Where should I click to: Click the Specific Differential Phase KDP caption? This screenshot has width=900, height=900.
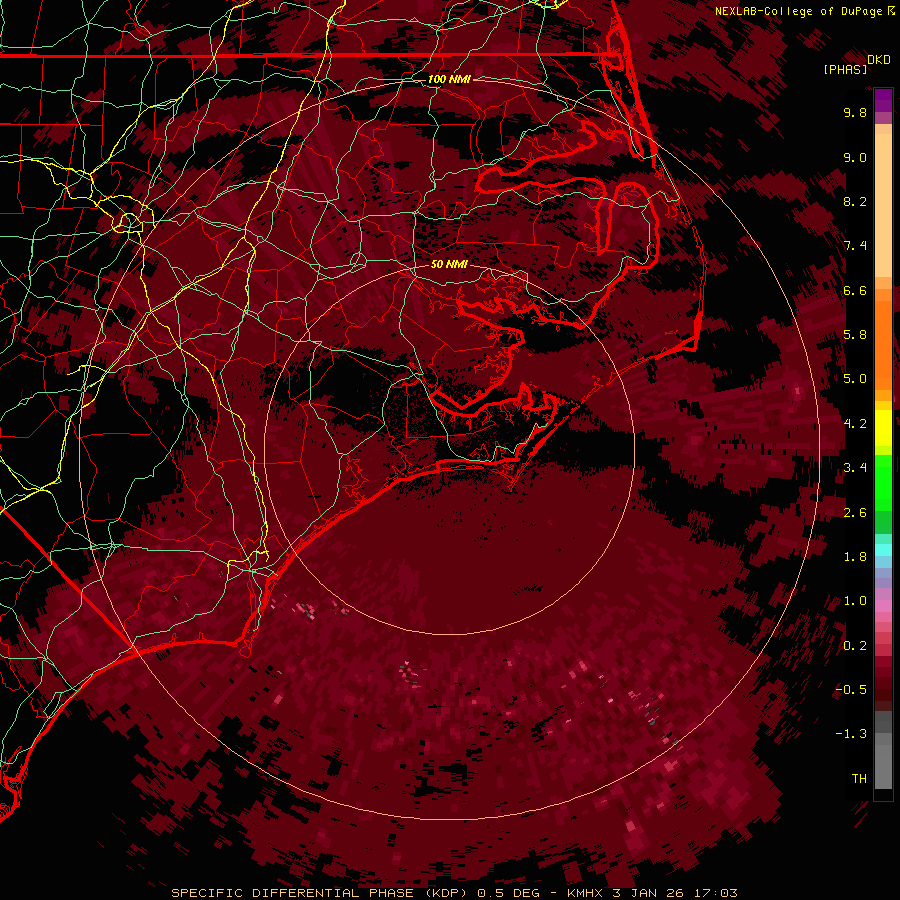click(x=455, y=893)
